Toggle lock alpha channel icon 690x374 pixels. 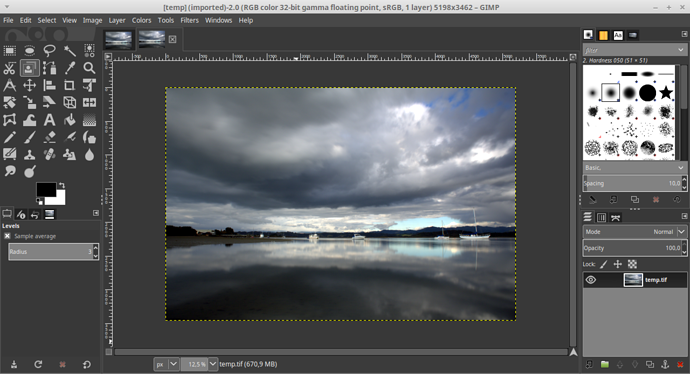(632, 264)
